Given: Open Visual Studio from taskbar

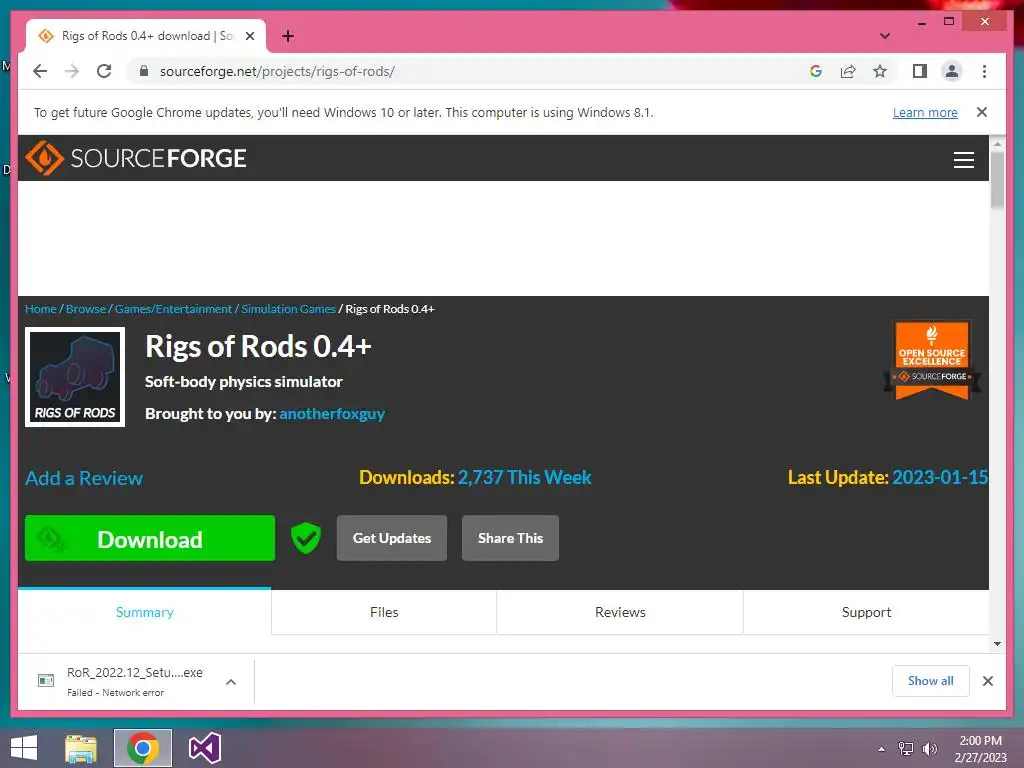Looking at the screenshot, I should pos(205,748).
